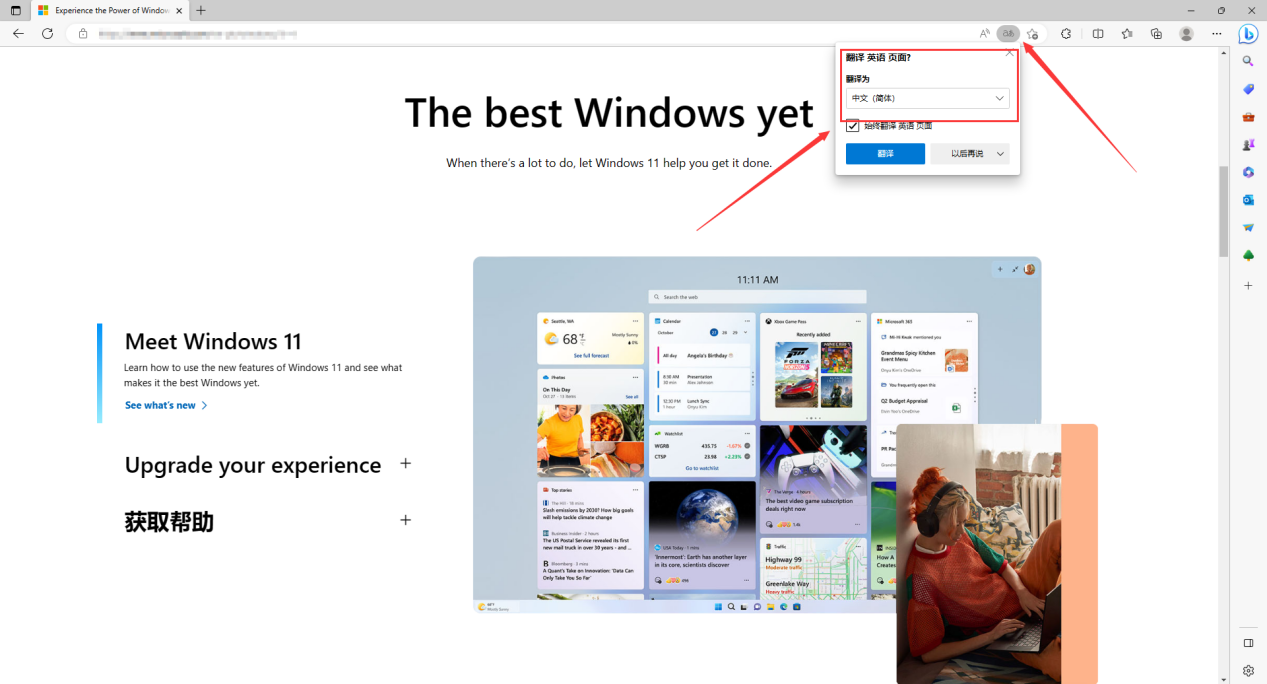Open the Collections icon

click(x=1156, y=33)
